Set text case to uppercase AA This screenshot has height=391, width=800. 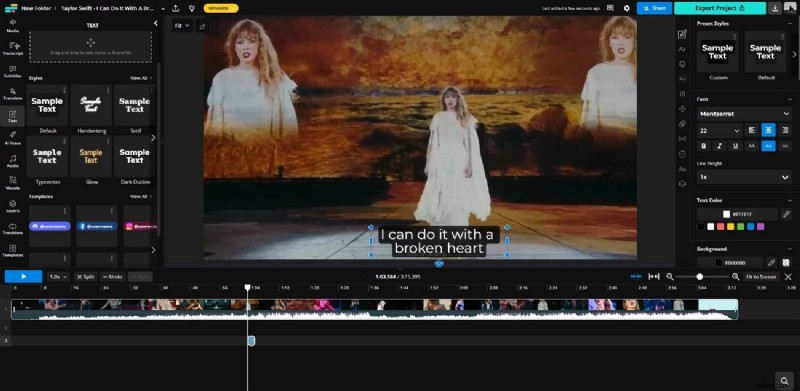tap(752, 145)
